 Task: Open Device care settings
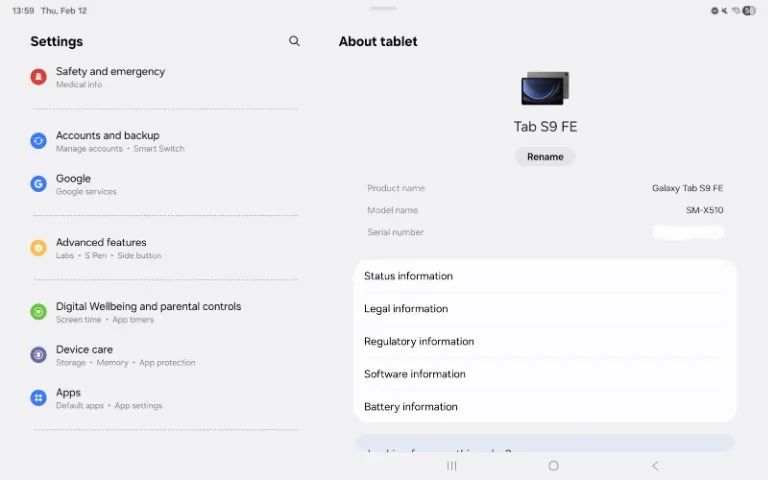pos(165,355)
